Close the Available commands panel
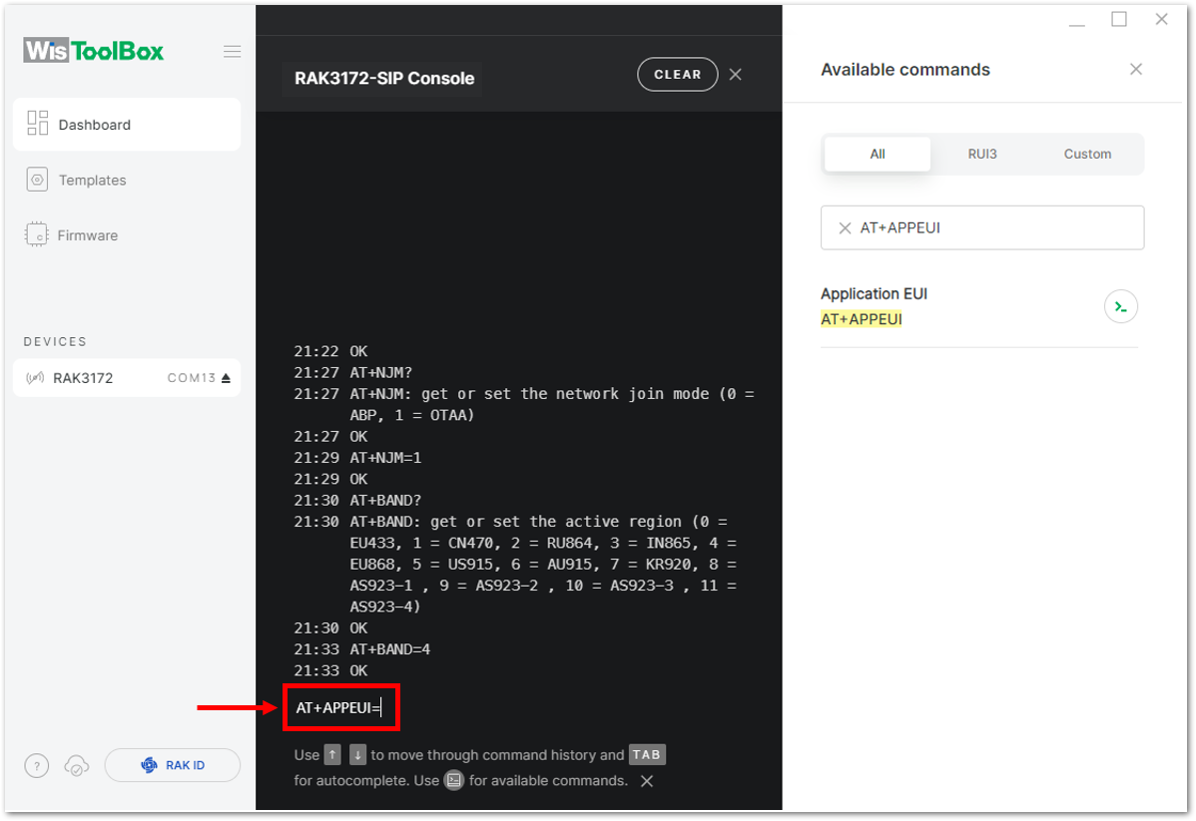1196x821 pixels. click(x=1136, y=69)
